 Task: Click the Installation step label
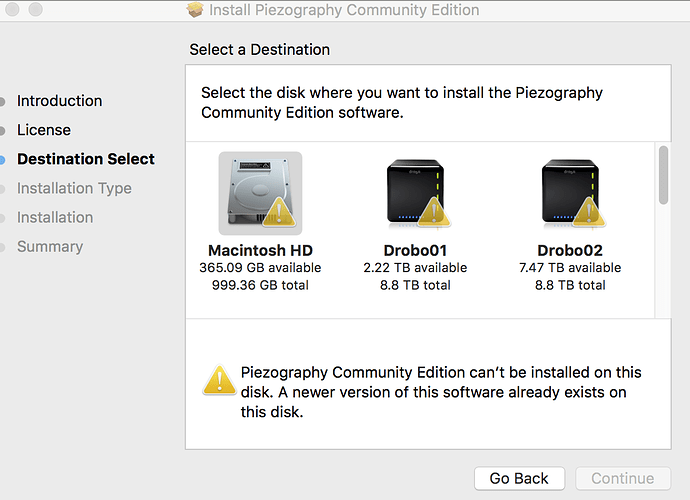55,217
